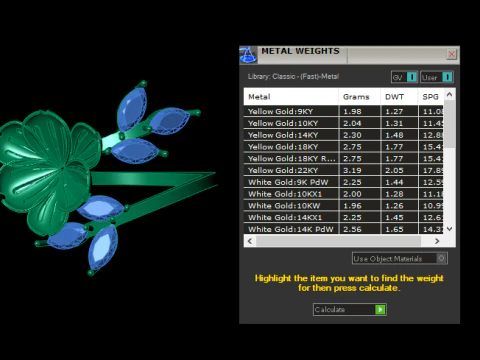Viewport: 480px width, 360px height.
Task: Click the Metal Weights scale icon
Action: 248,55
